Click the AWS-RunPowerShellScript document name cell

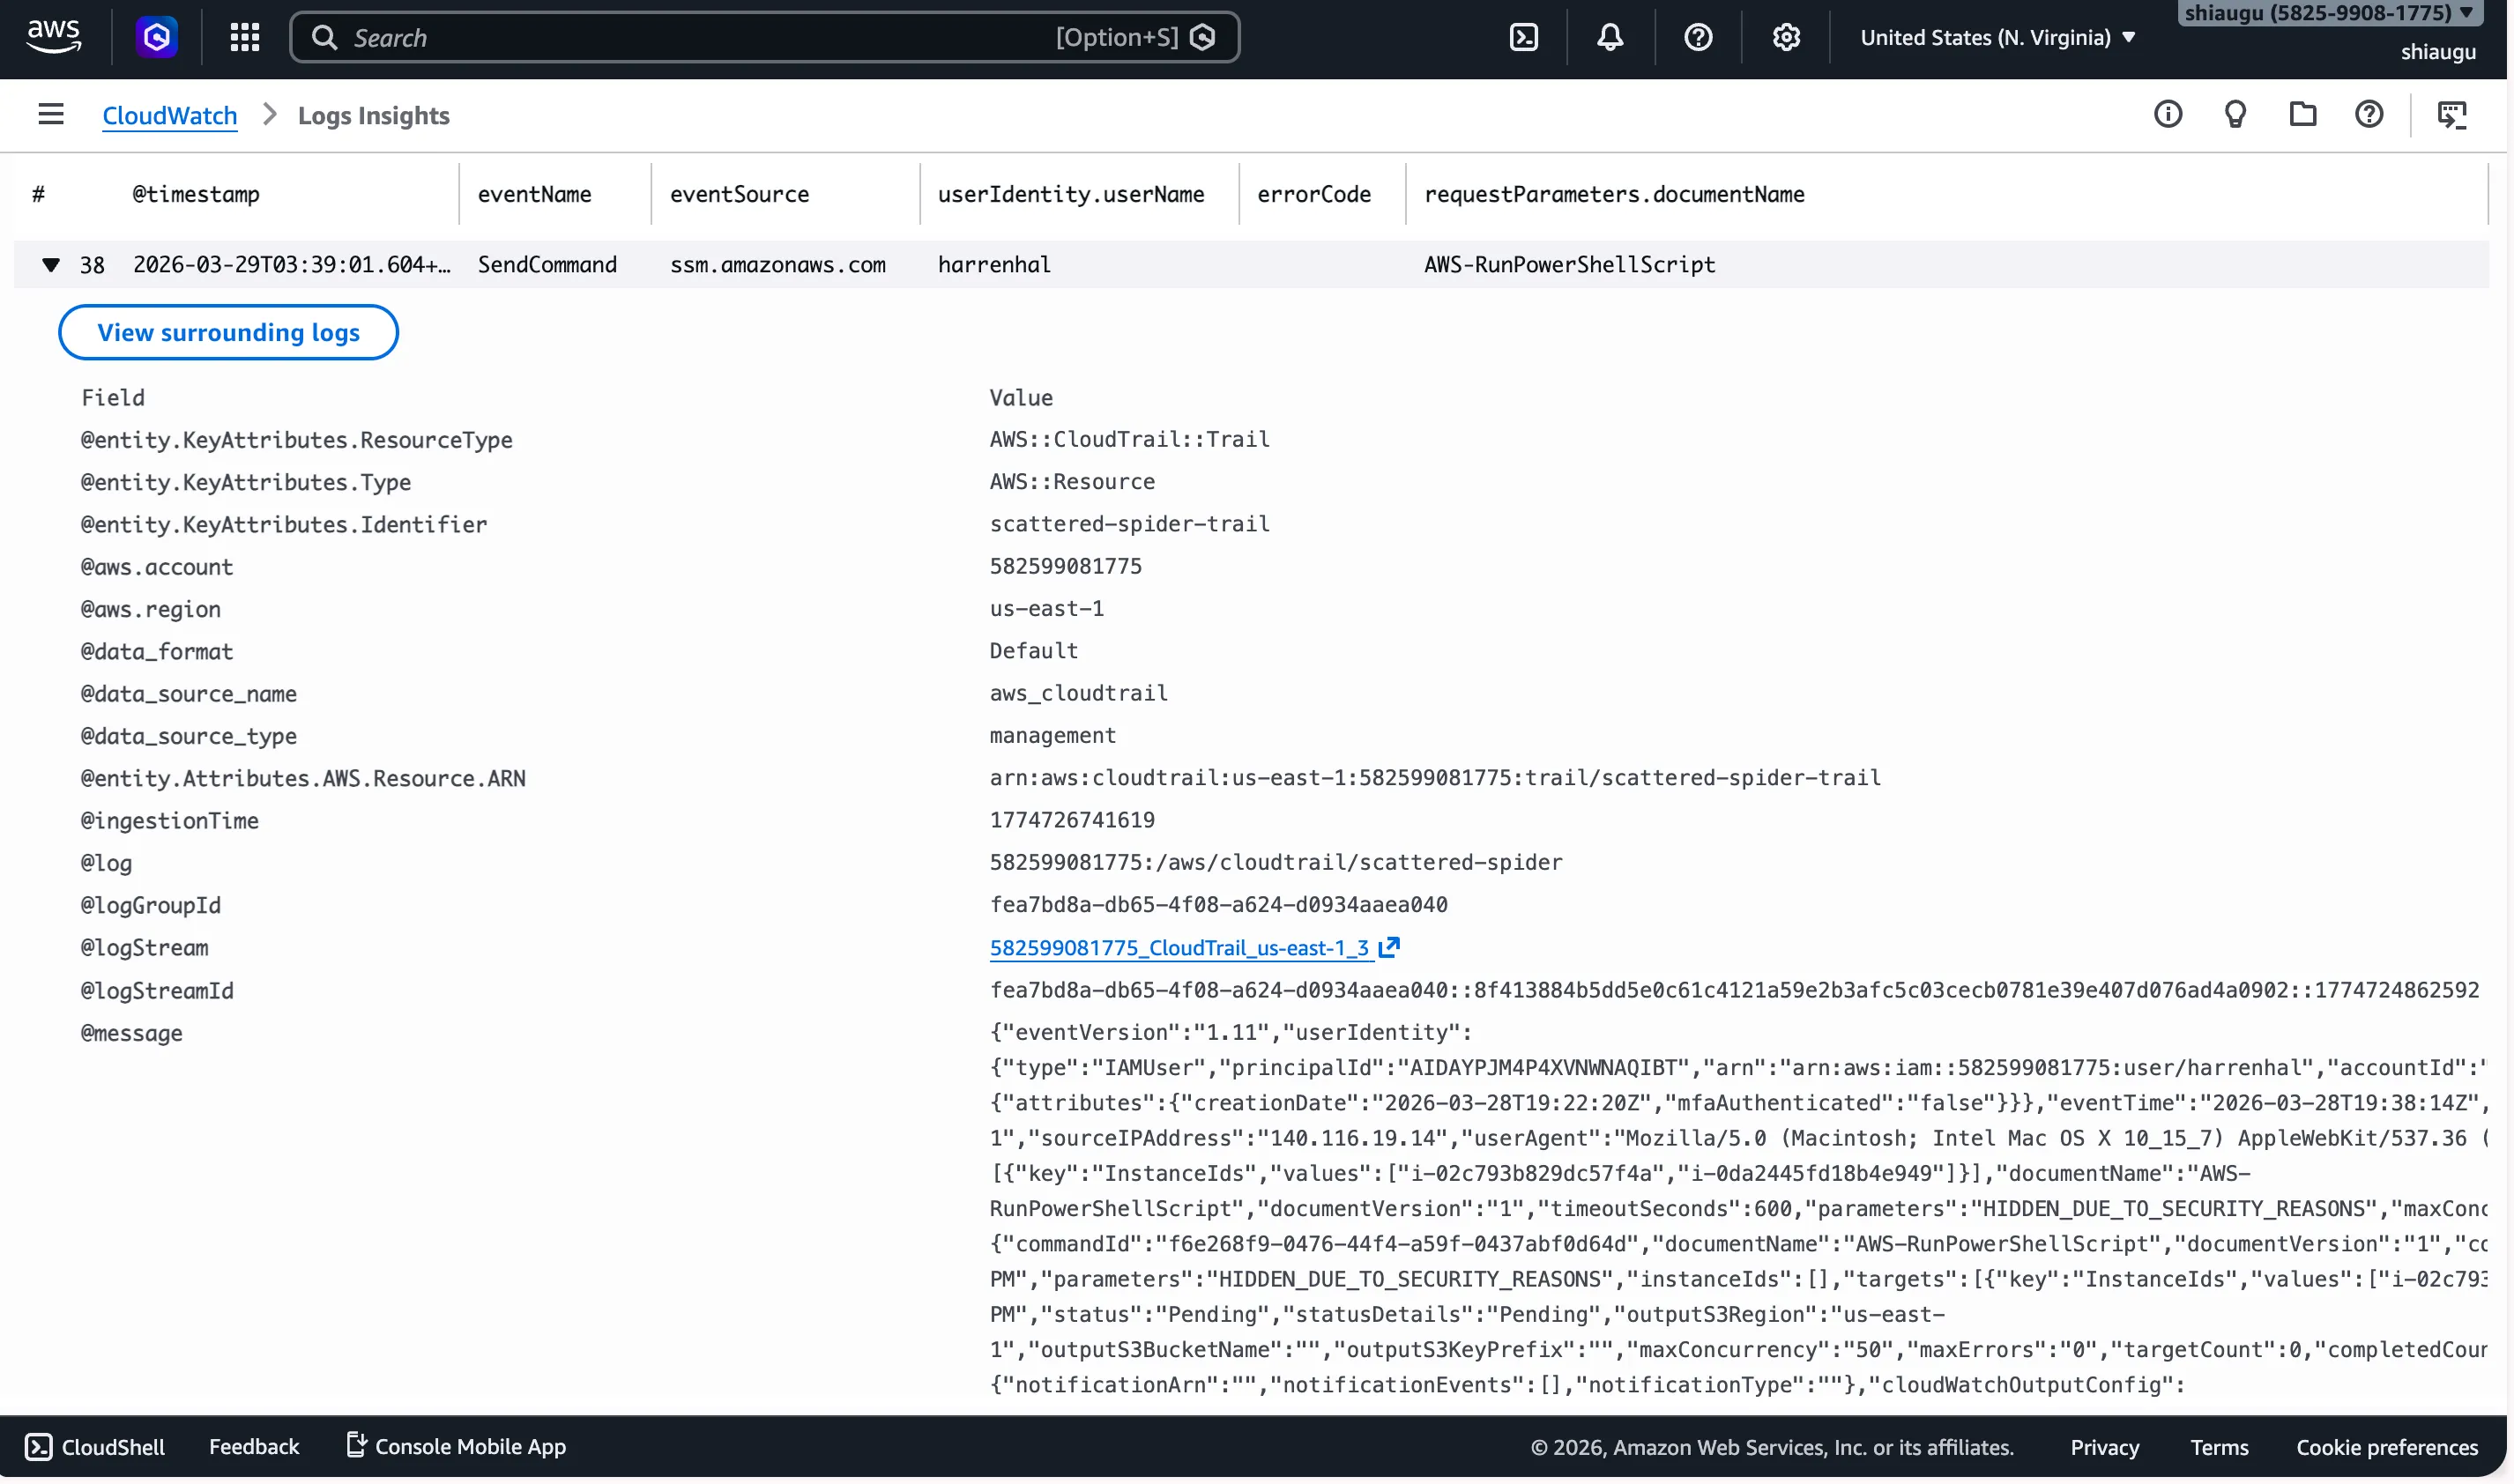click(1570, 265)
